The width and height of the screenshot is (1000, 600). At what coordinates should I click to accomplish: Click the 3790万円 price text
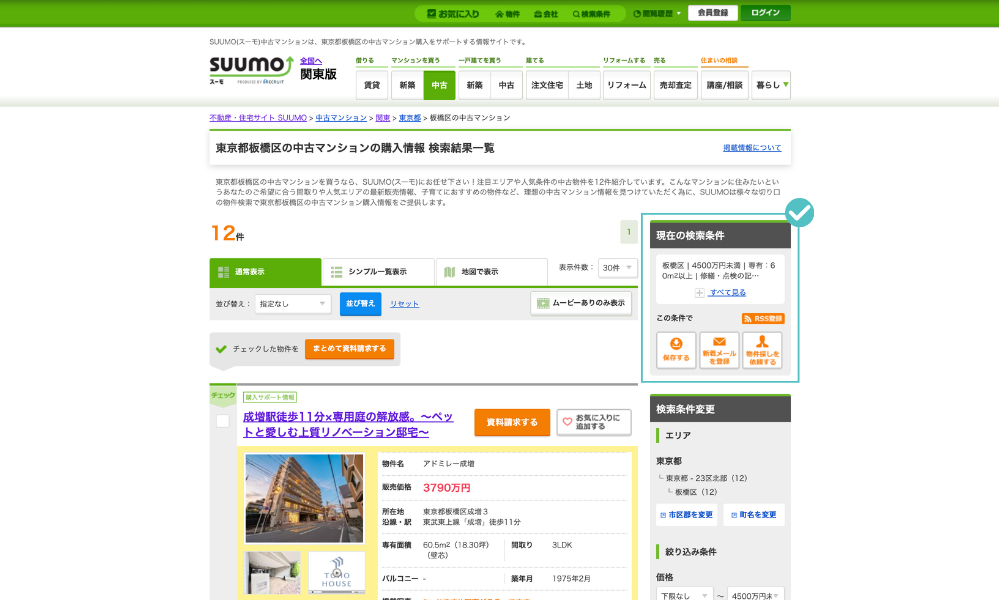[446, 488]
